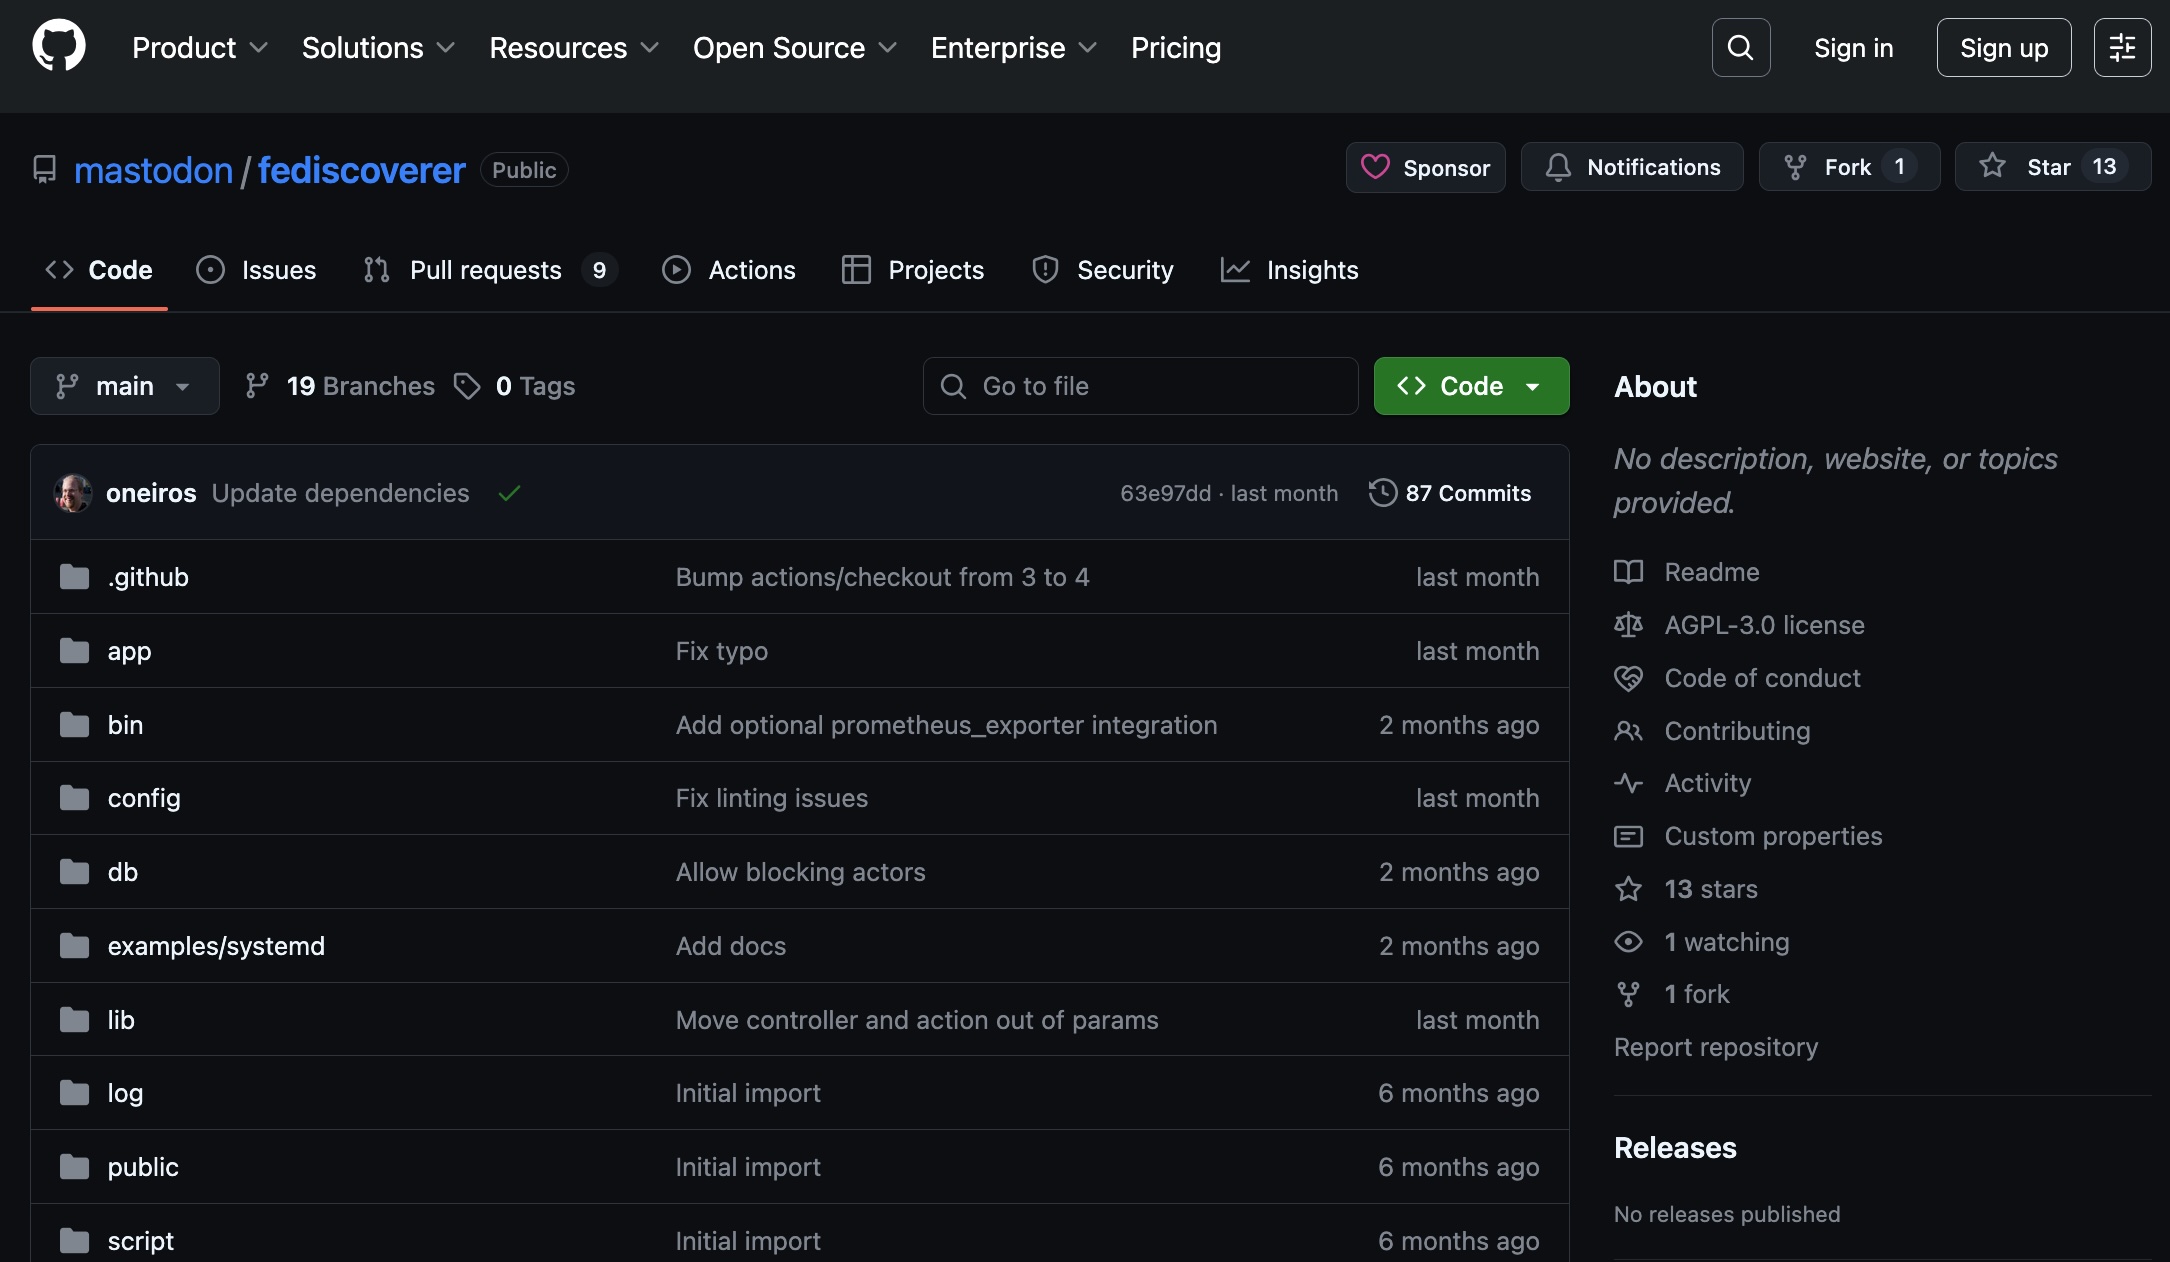The height and width of the screenshot is (1262, 2170).
Task: Click the Notifications button
Action: click(x=1632, y=167)
